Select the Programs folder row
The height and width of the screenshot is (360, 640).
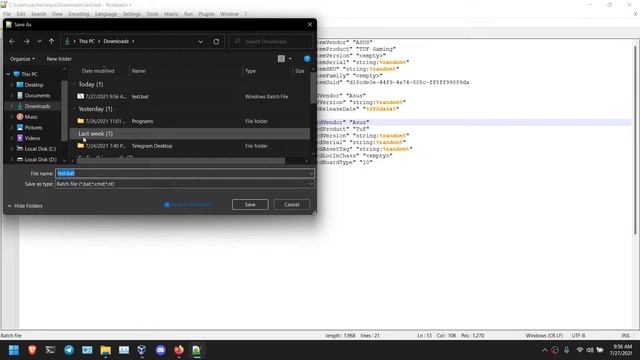190,121
